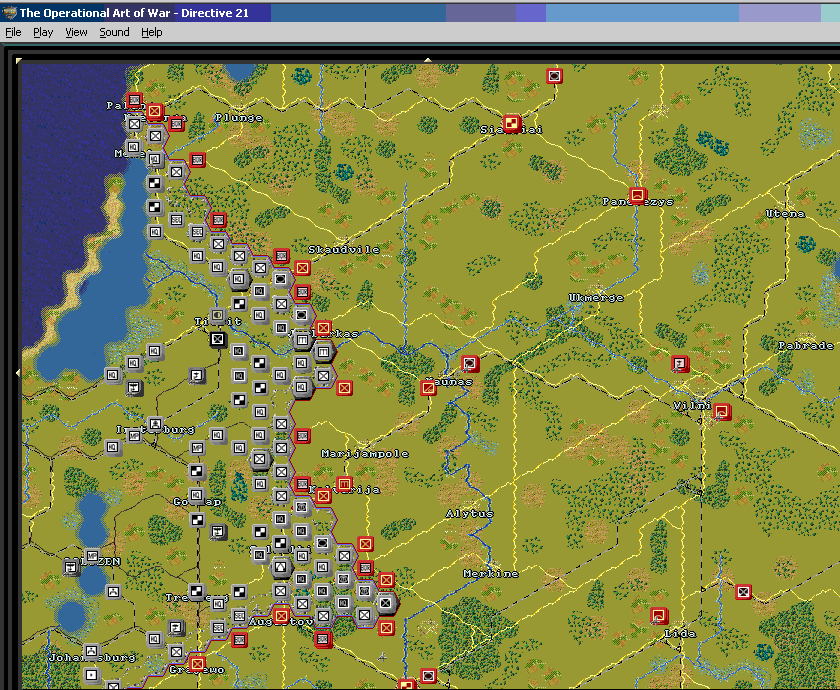Screen dimensions: 840x690
Task: Select red infantry unit east of Lida
Action: [x=743, y=592]
